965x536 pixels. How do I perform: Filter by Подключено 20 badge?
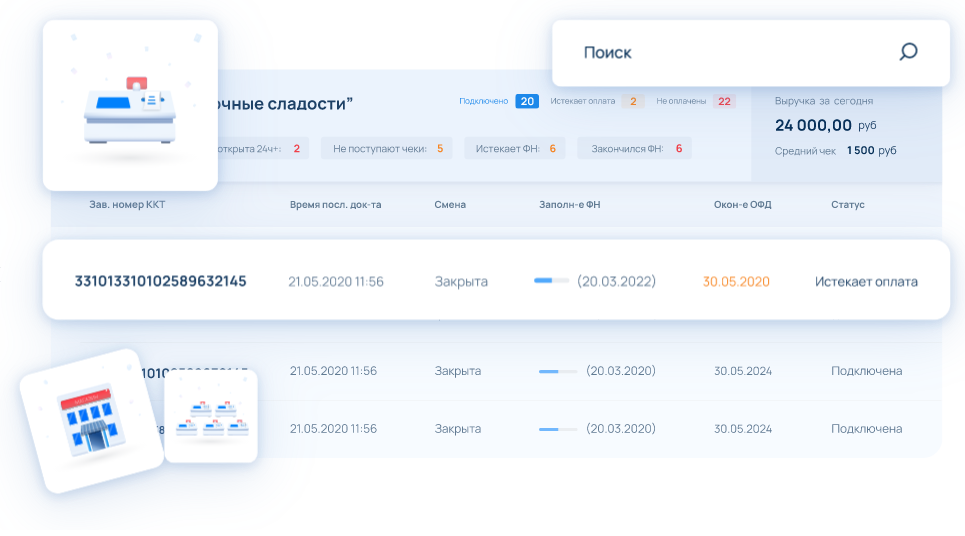tap(499, 101)
